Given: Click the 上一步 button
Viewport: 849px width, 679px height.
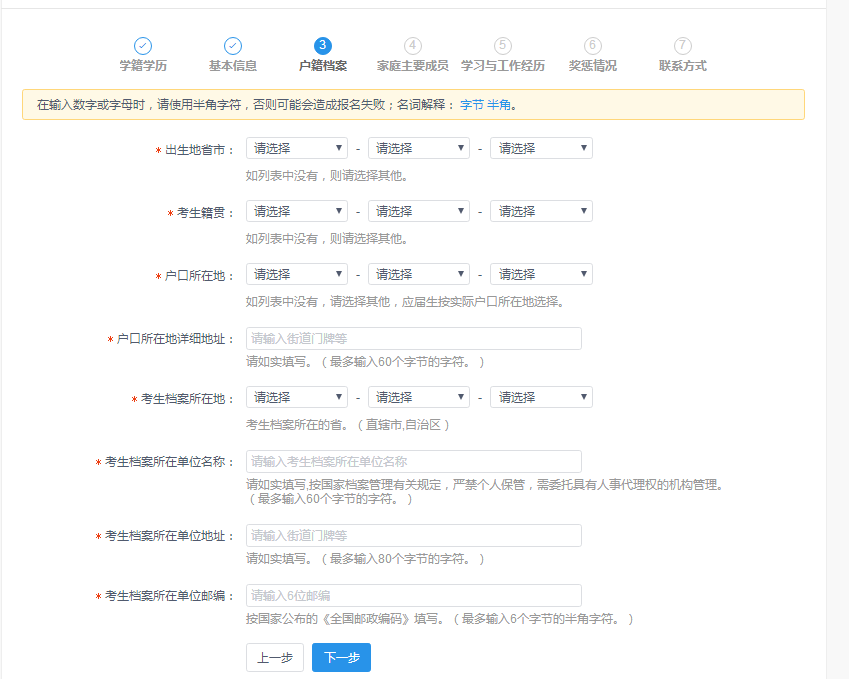Looking at the screenshot, I should pos(274,657).
